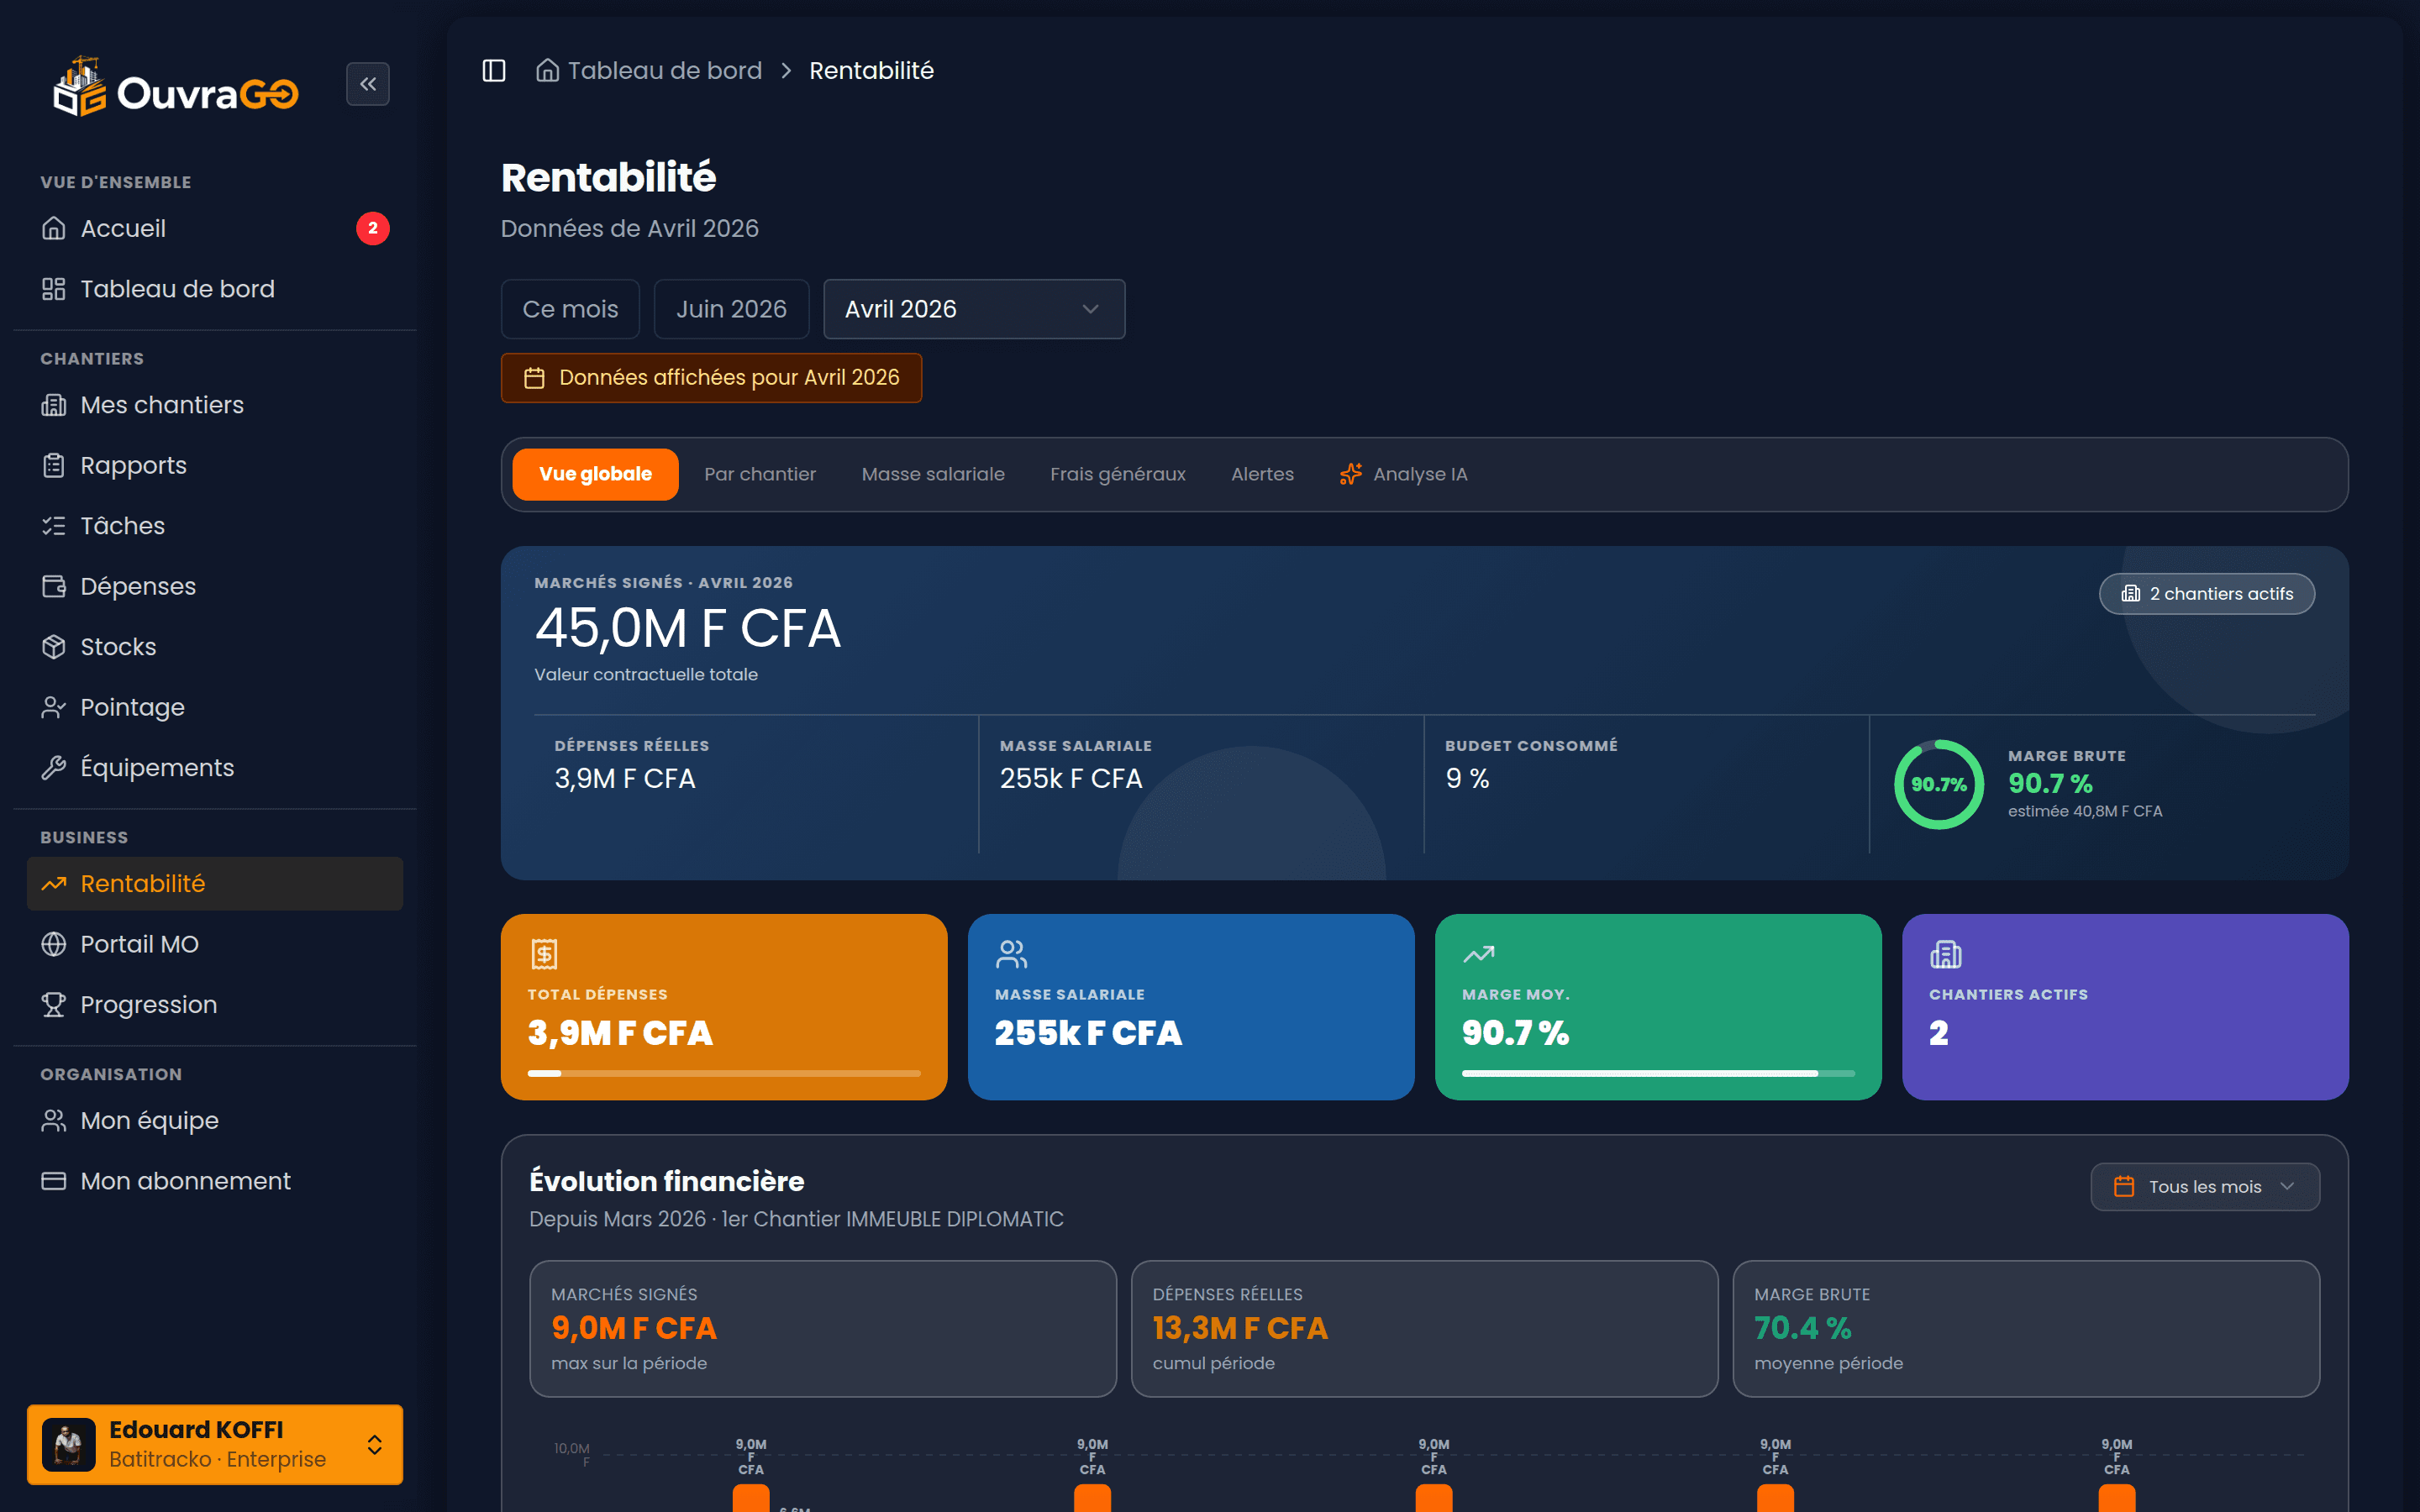2420x1512 pixels.
Task: Click the Budget consommé 9 % value
Action: click(x=1467, y=779)
